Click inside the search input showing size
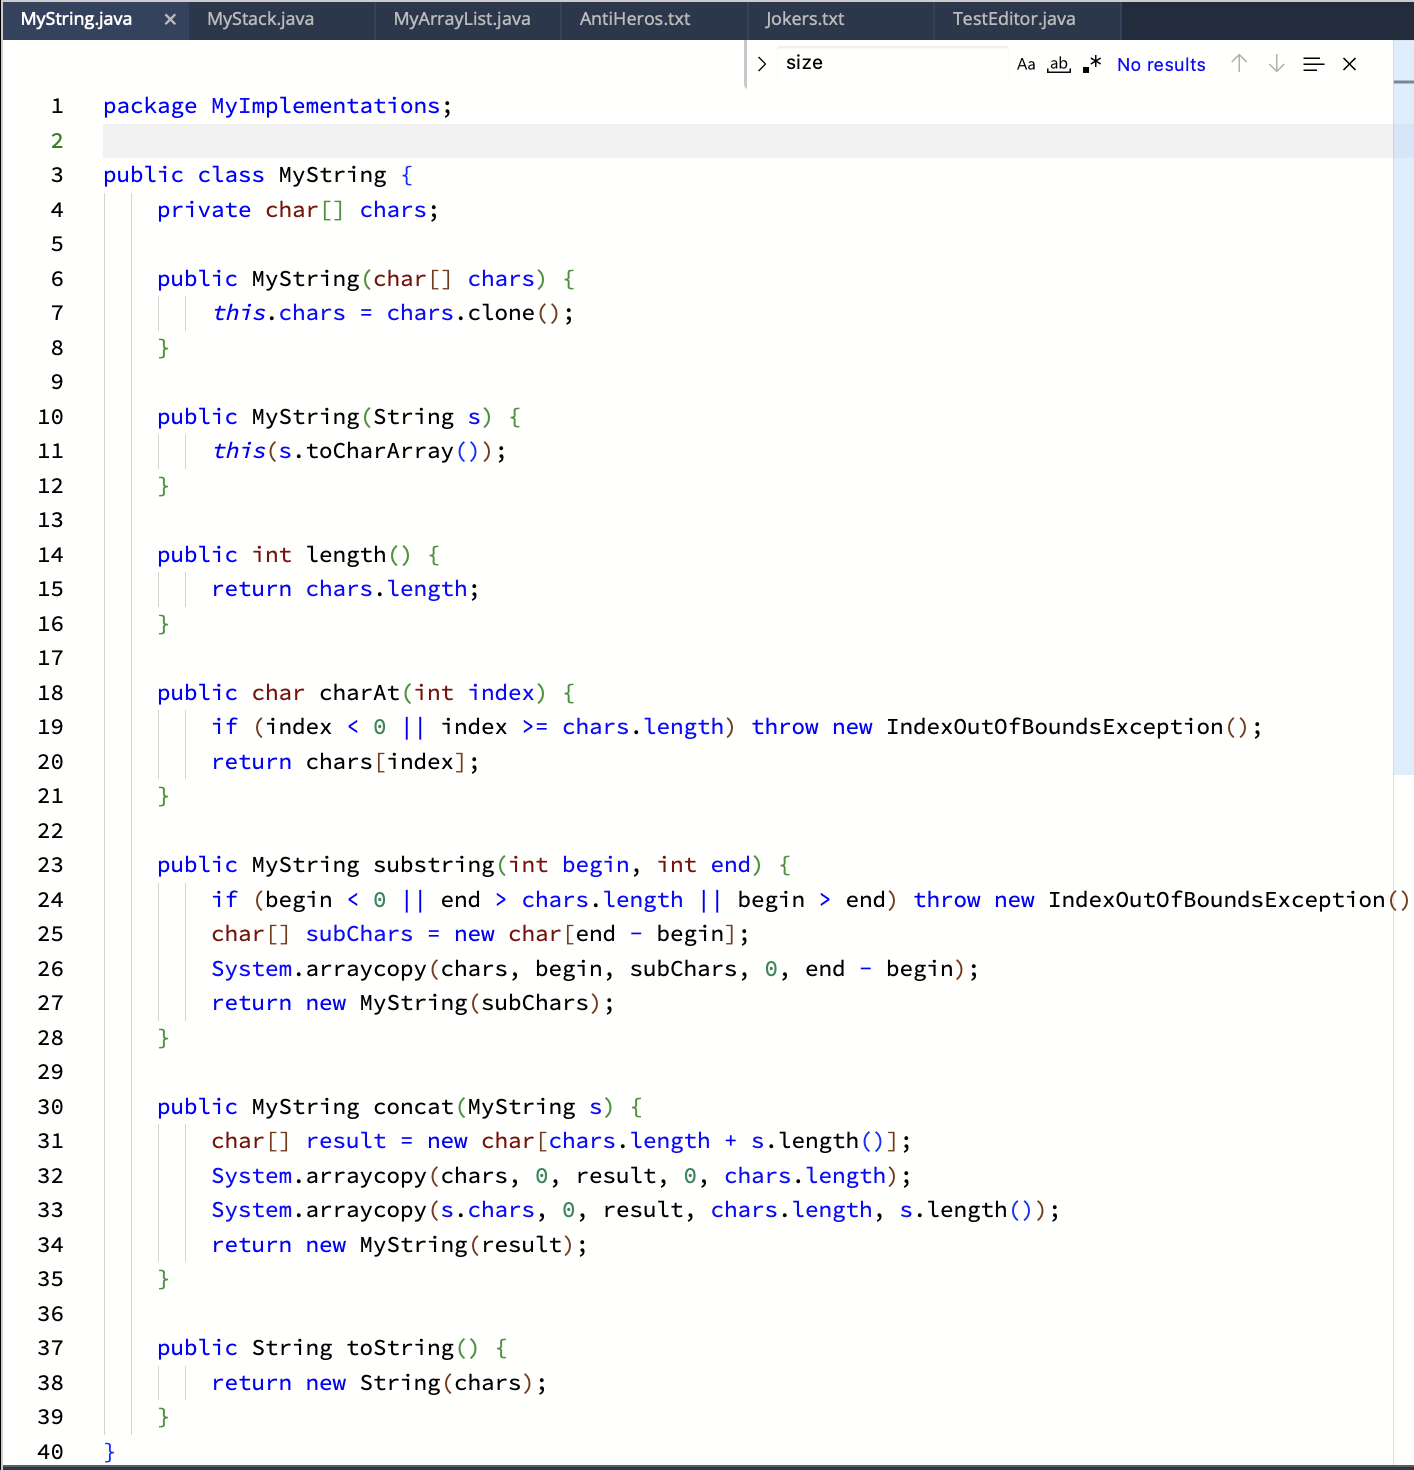 pyautogui.click(x=880, y=63)
